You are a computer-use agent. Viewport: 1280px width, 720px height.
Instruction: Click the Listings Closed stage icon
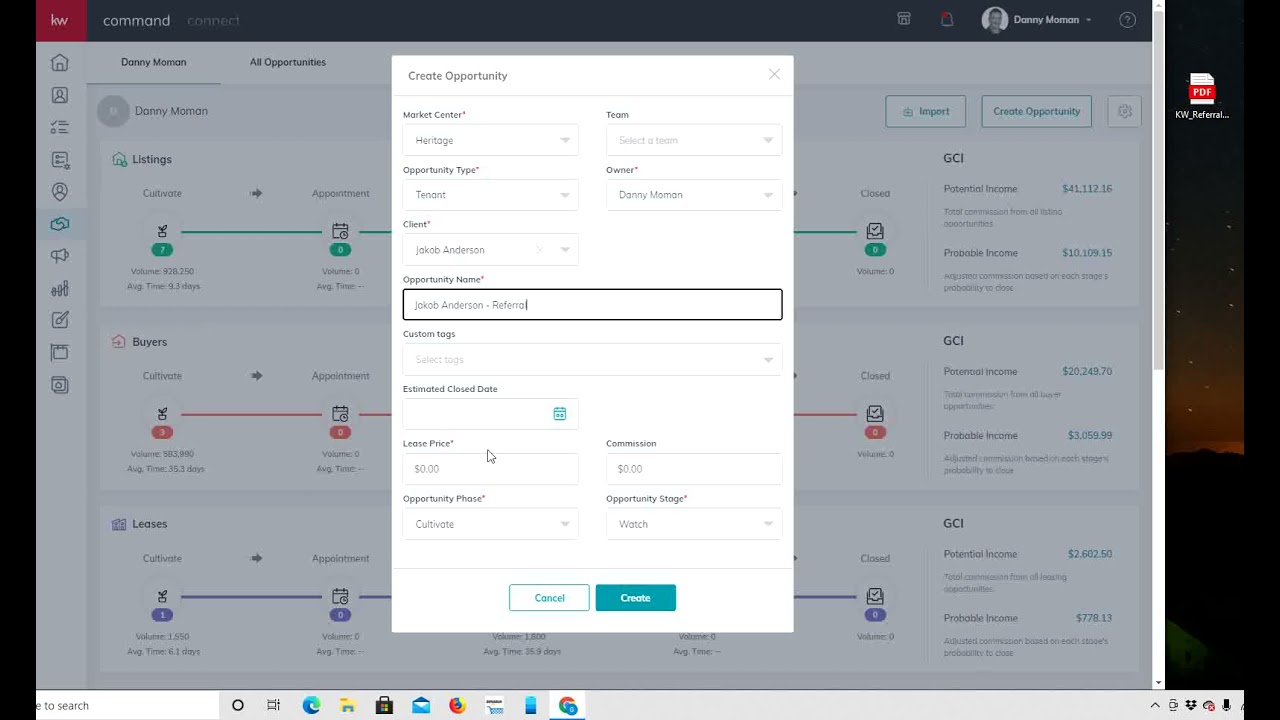click(875, 231)
